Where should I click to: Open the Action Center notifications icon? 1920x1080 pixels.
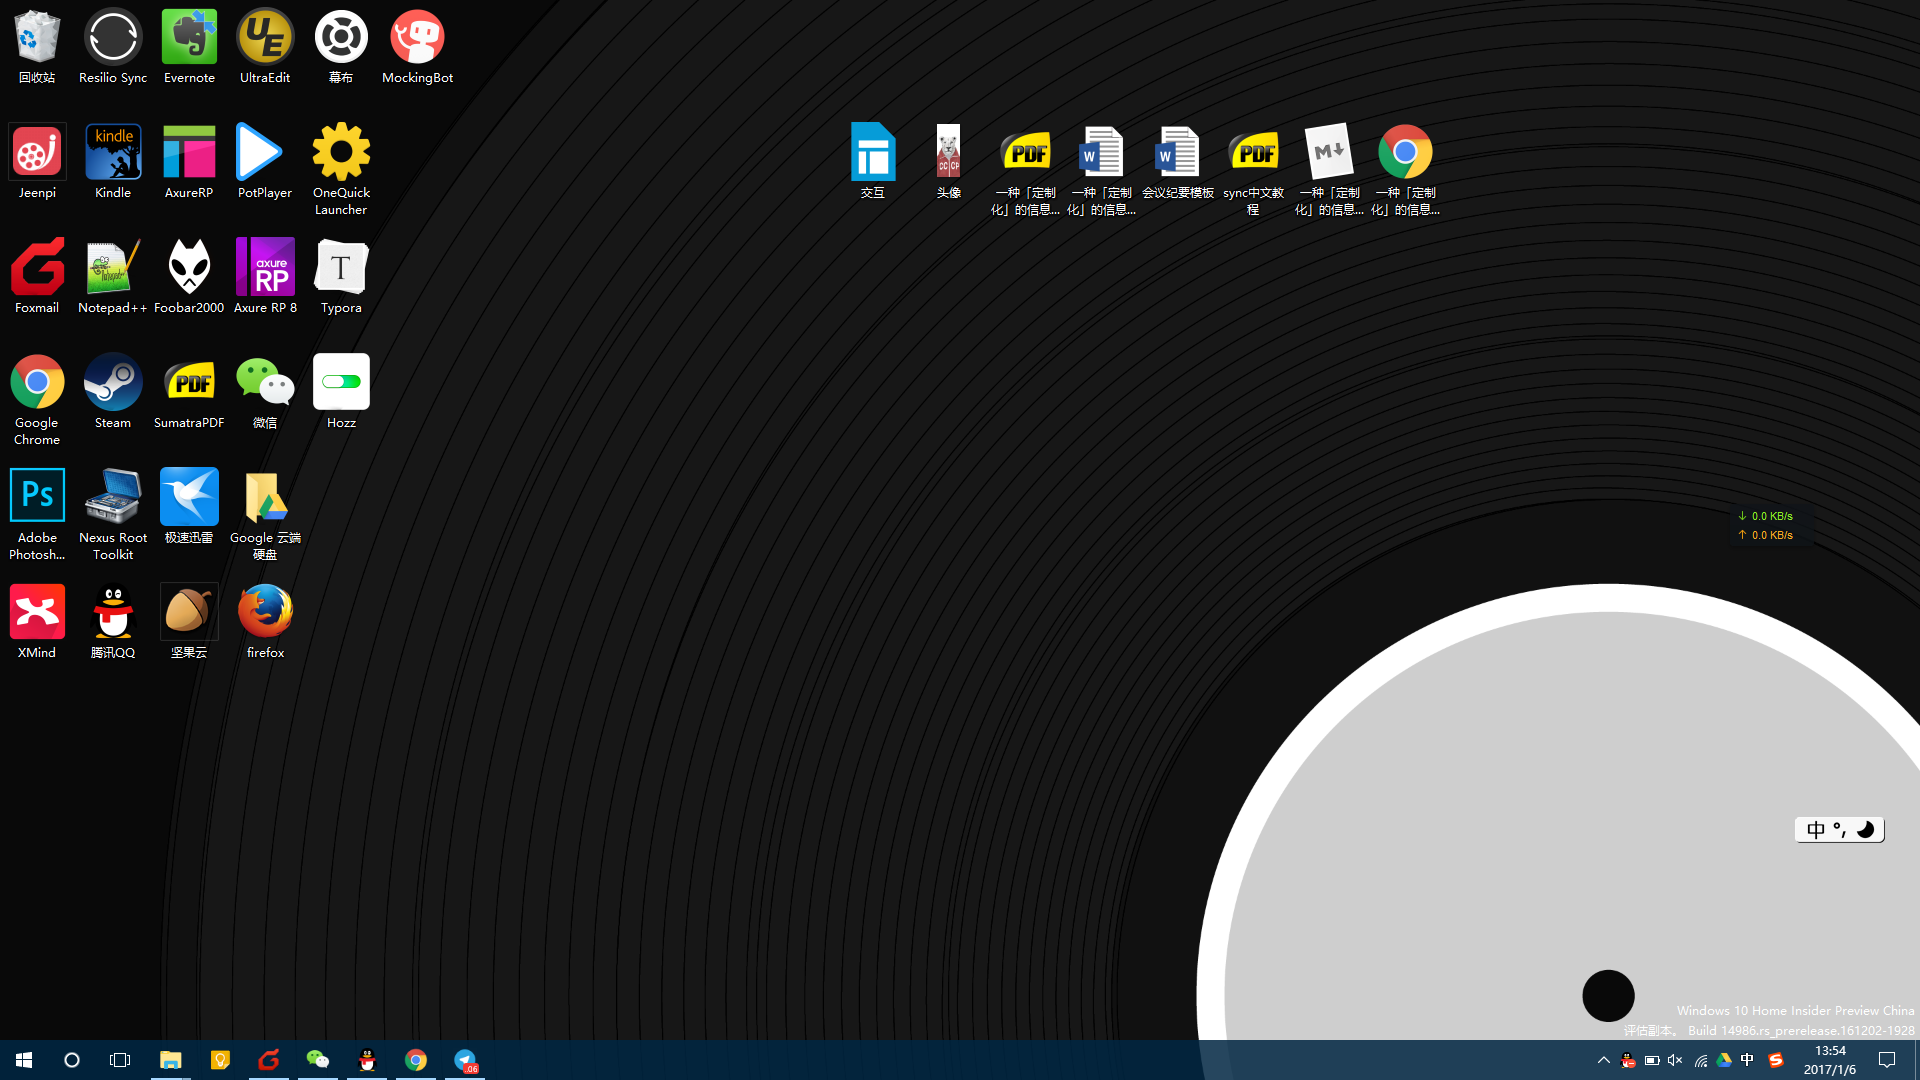click(x=1887, y=1060)
